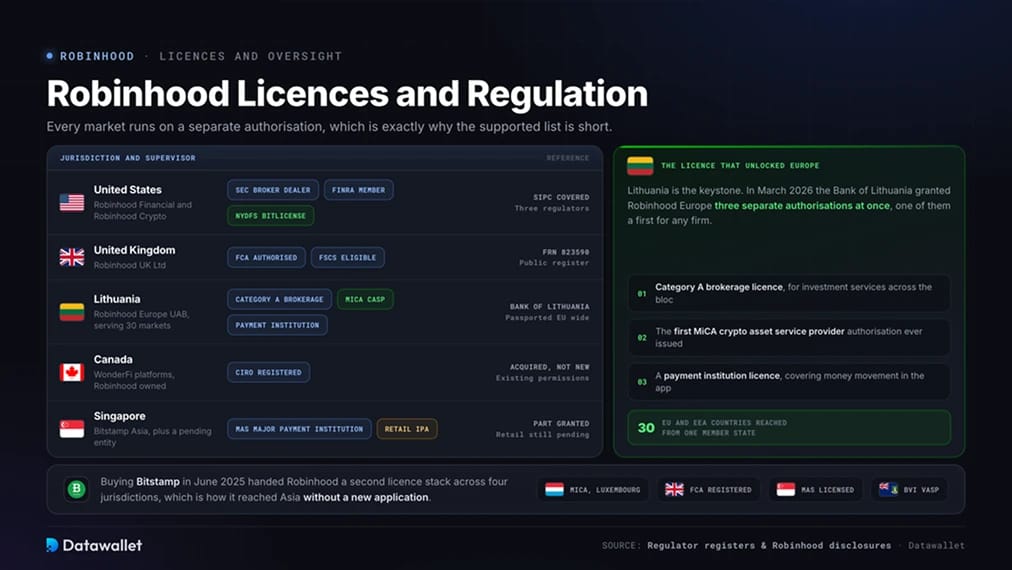Viewport: 1012px width, 570px height.
Task: Click the Reference column header
Action: (567, 158)
